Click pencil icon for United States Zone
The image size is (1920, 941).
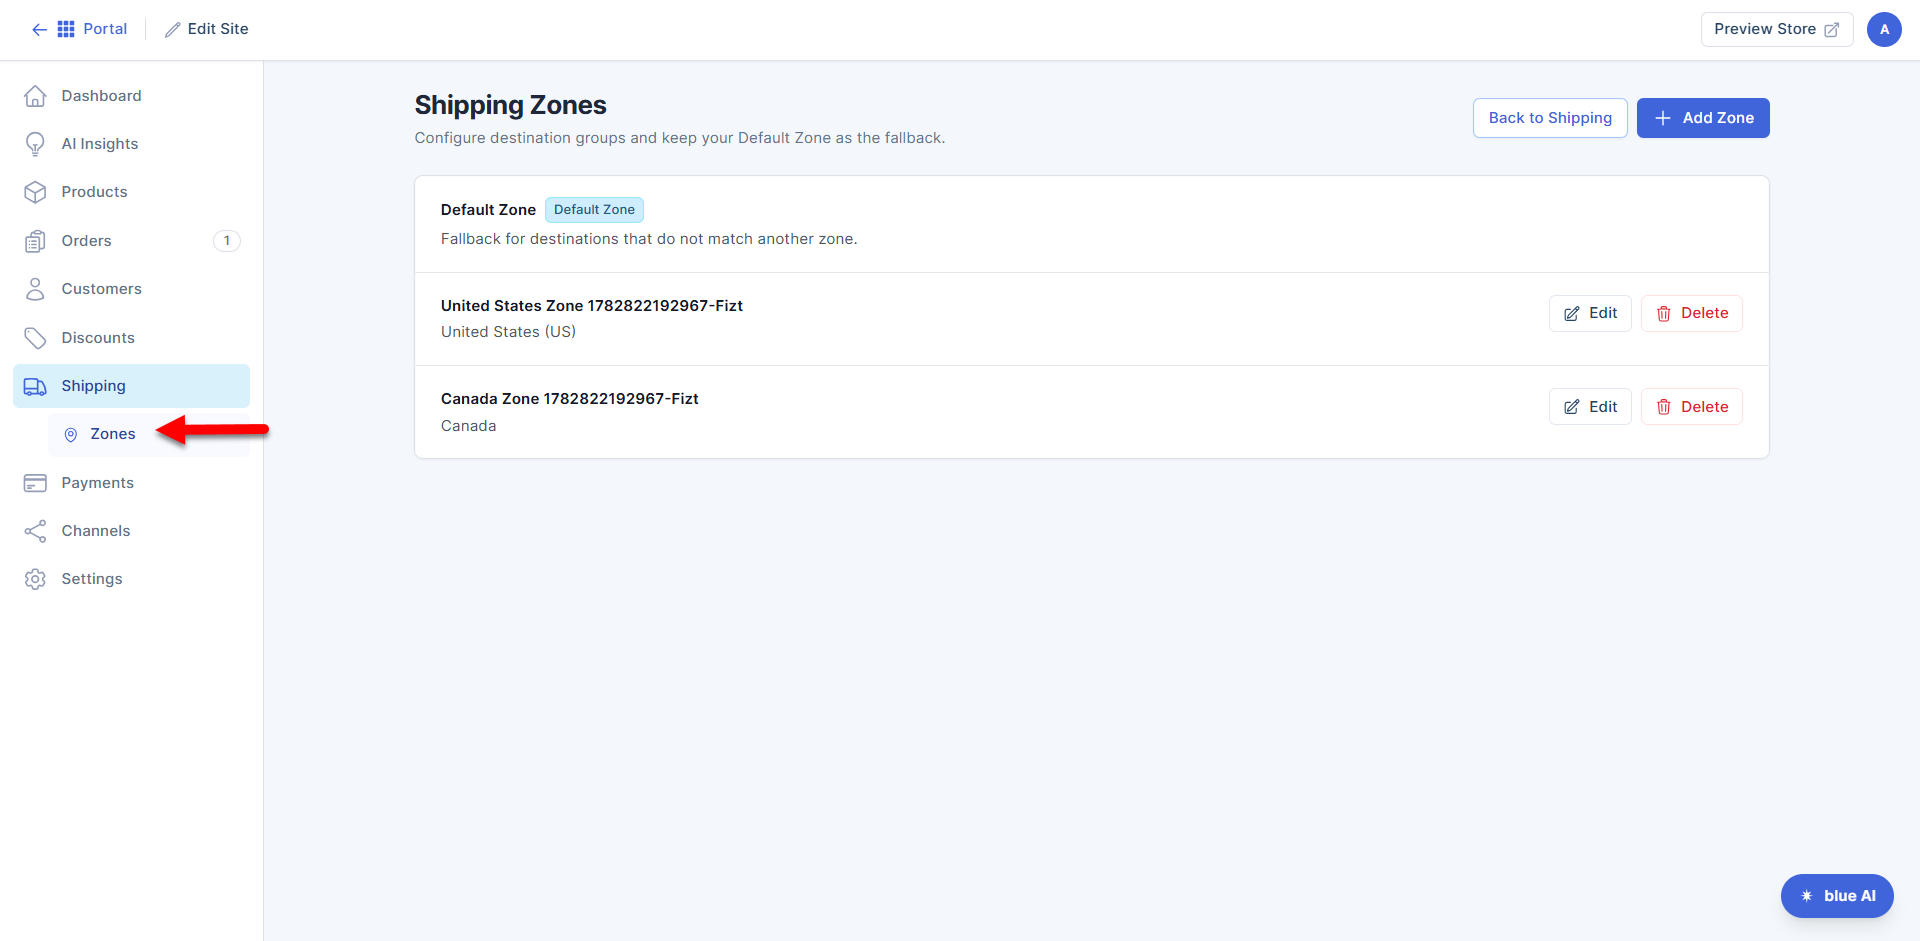(1572, 314)
